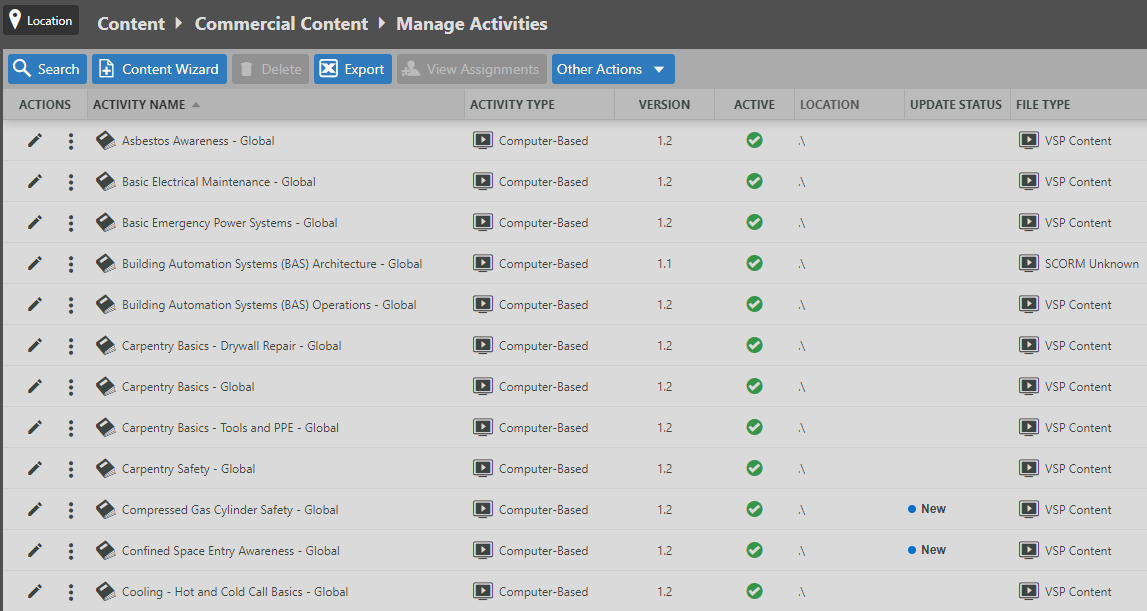
Task: Click the New status for Compressed Gas Cylinder Safety
Action: point(927,509)
